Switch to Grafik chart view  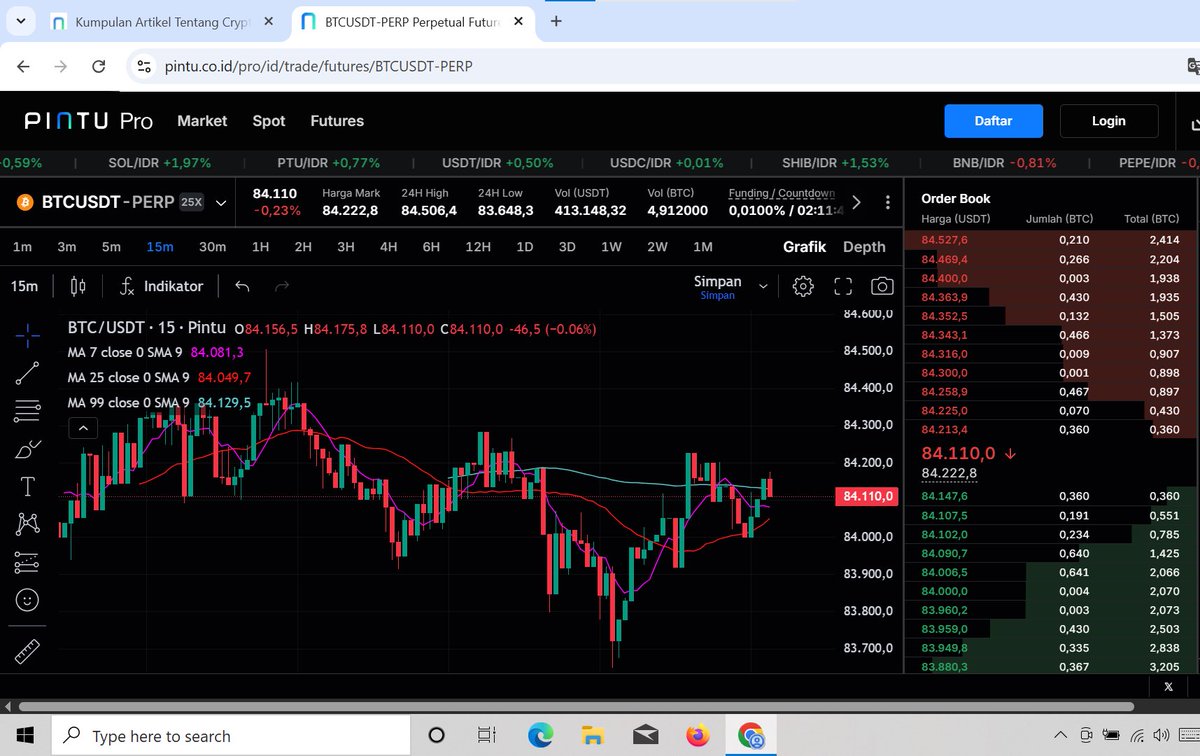click(804, 247)
